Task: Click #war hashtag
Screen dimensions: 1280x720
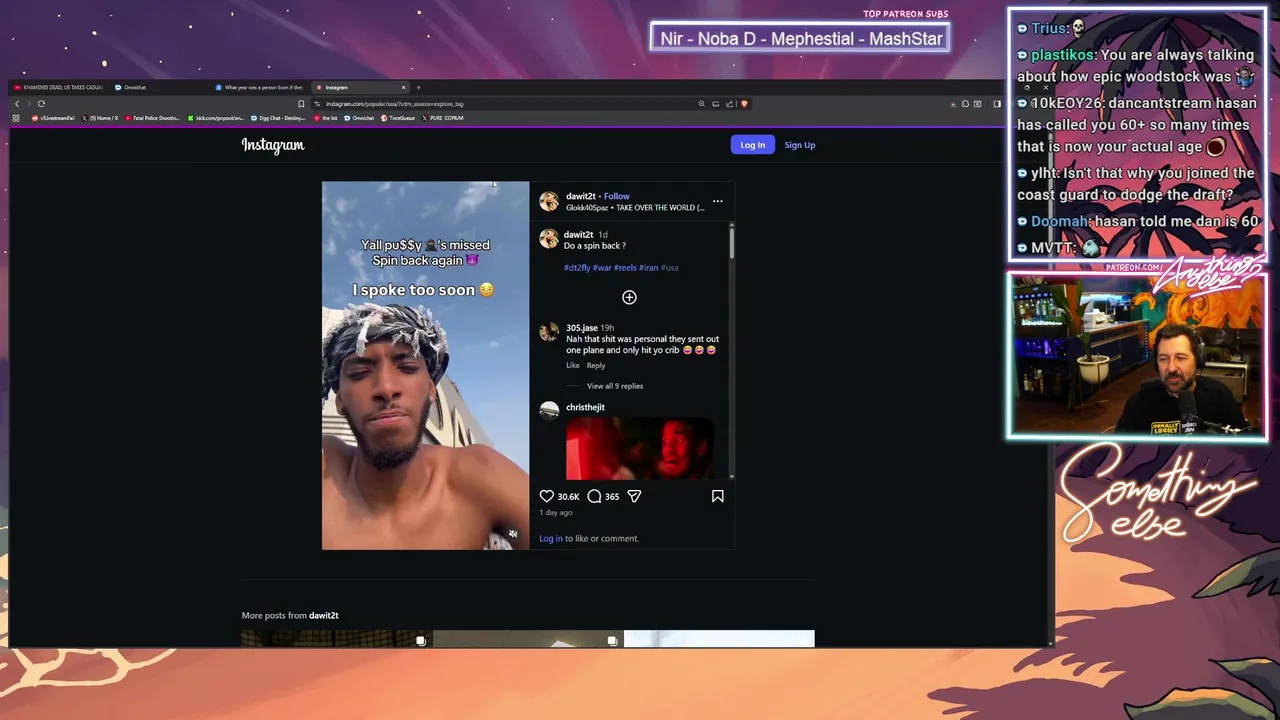Action: tap(602, 267)
